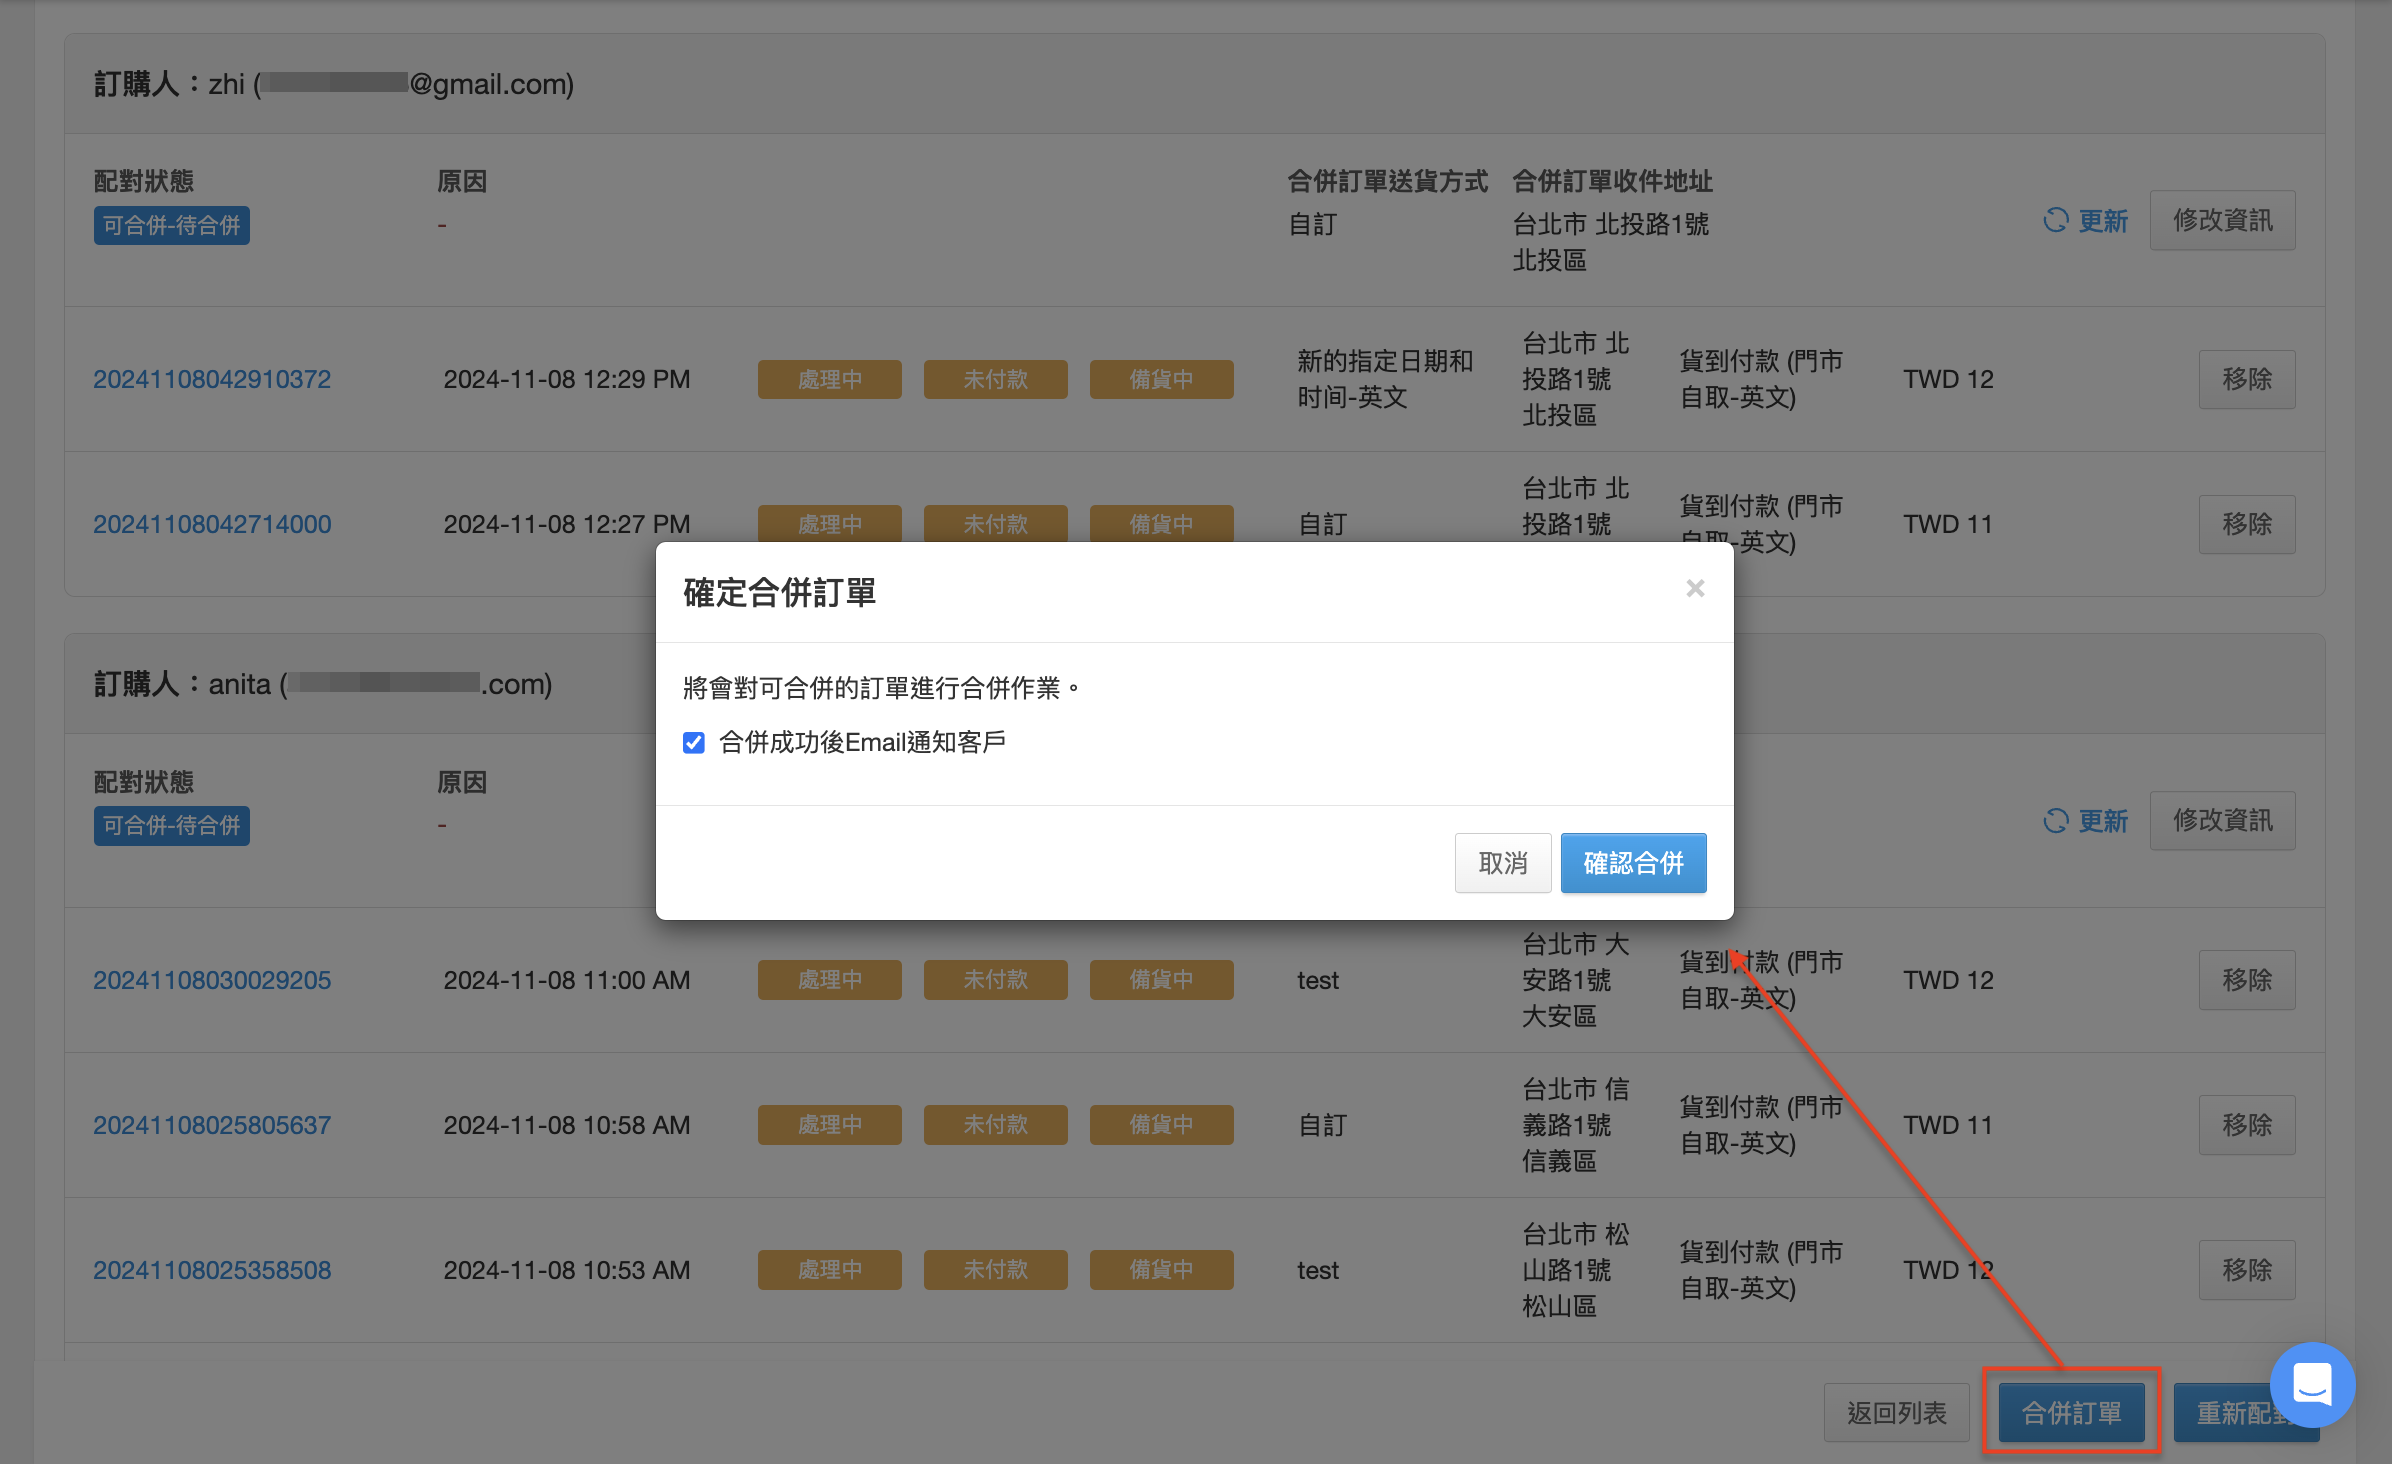Click 處理中 tag of order 20241108030029205
2392x1464 pixels.
tap(829, 980)
